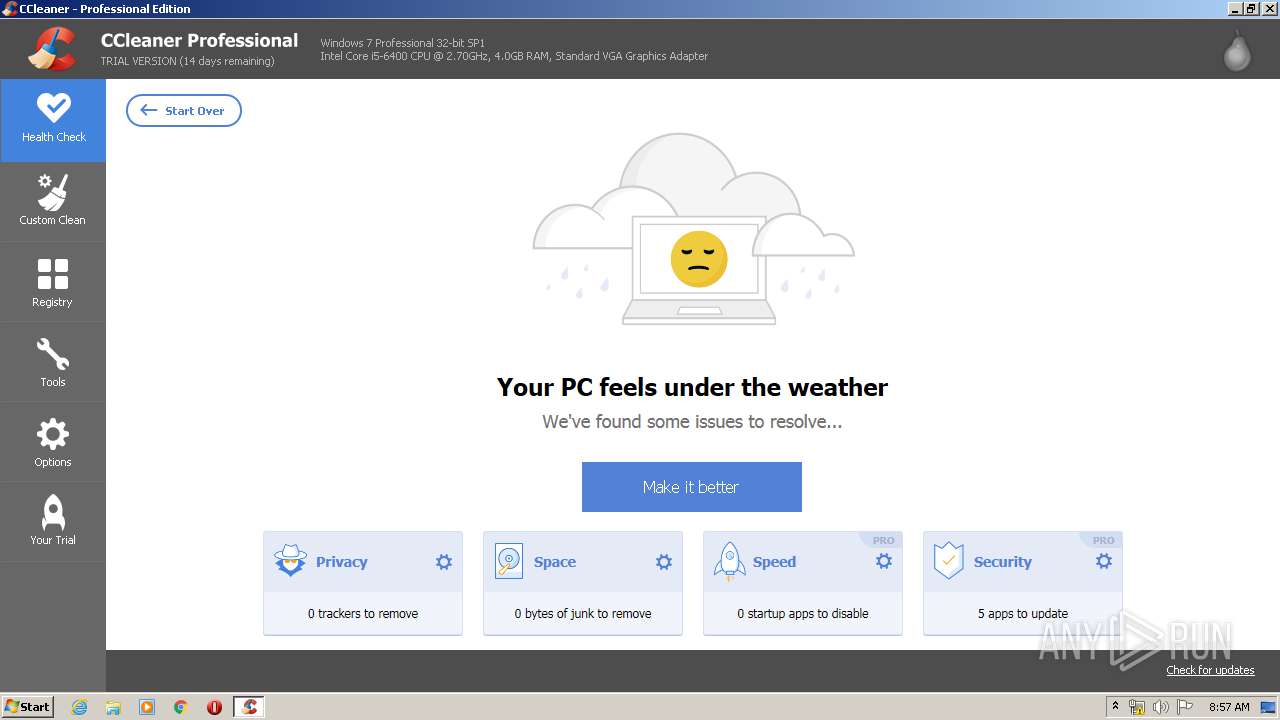Select '0 startup apps to disable' text

coord(803,614)
